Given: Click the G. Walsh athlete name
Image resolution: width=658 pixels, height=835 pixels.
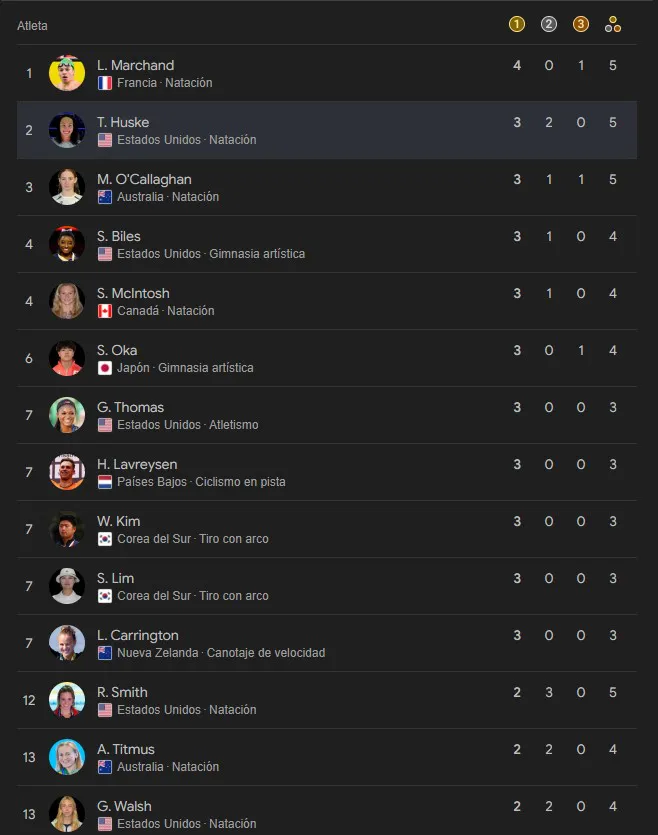Looking at the screenshot, I should pyautogui.click(x=124, y=806).
